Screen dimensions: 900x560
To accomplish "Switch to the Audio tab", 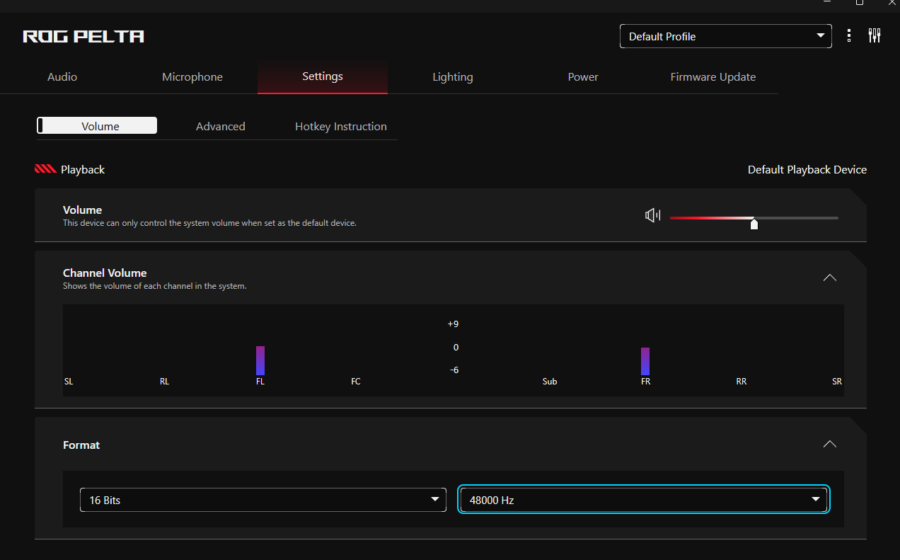I will (62, 77).
